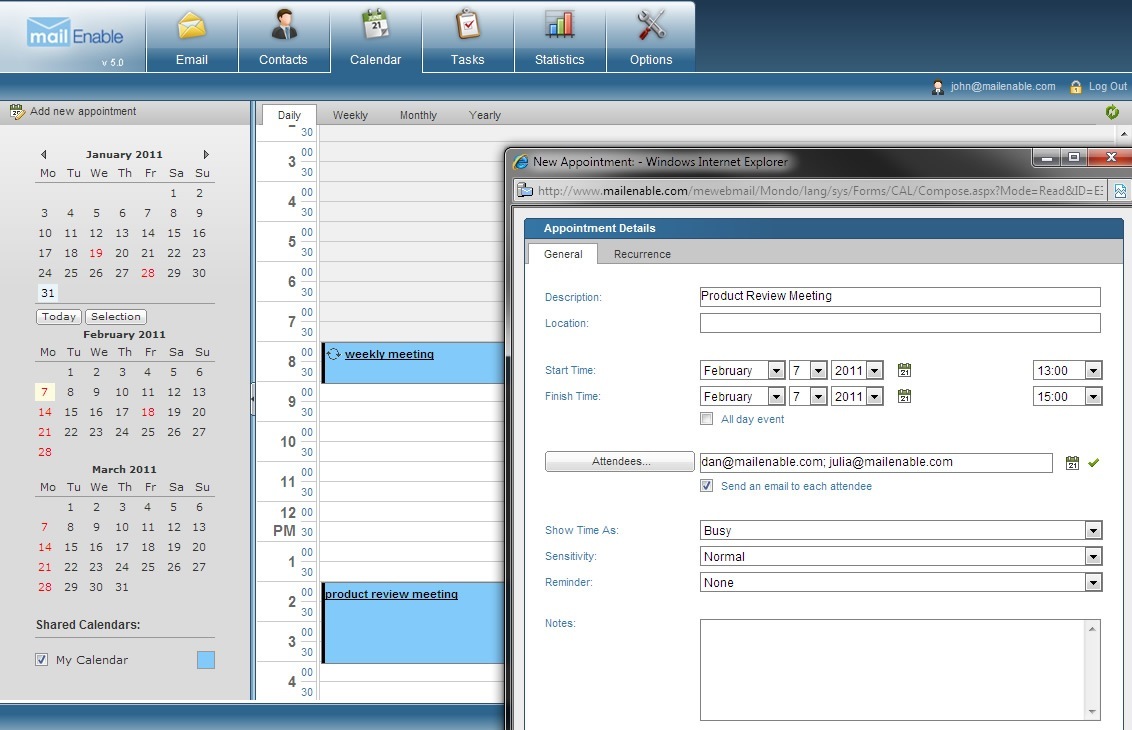This screenshot has height=730, width=1132.
Task: Toggle the My Calendar checkbox
Action: pos(42,660)
